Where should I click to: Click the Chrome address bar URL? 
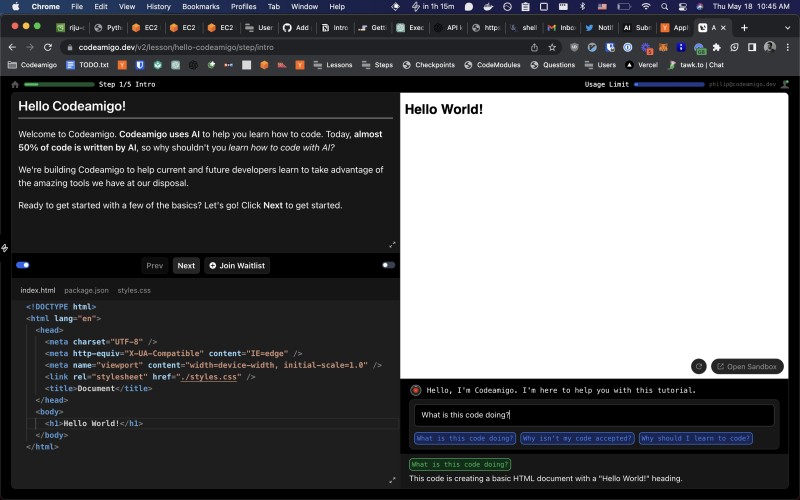[176, 47]
